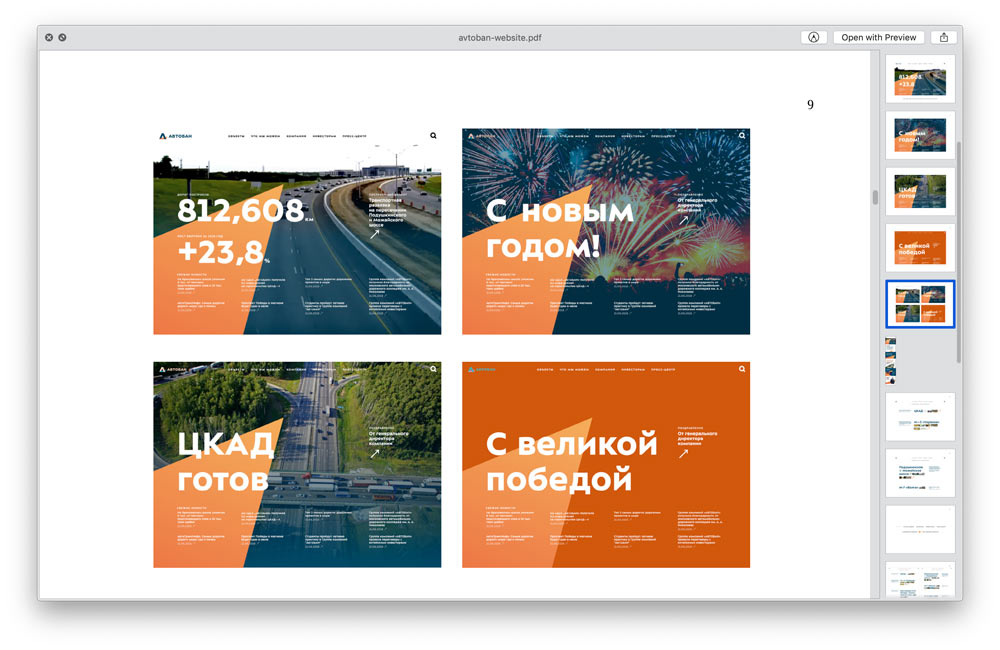The height and width of the screenshot is (650, 1000).
Task: Click search magnifier on fireworks mockup
Action: click(742, 135)
